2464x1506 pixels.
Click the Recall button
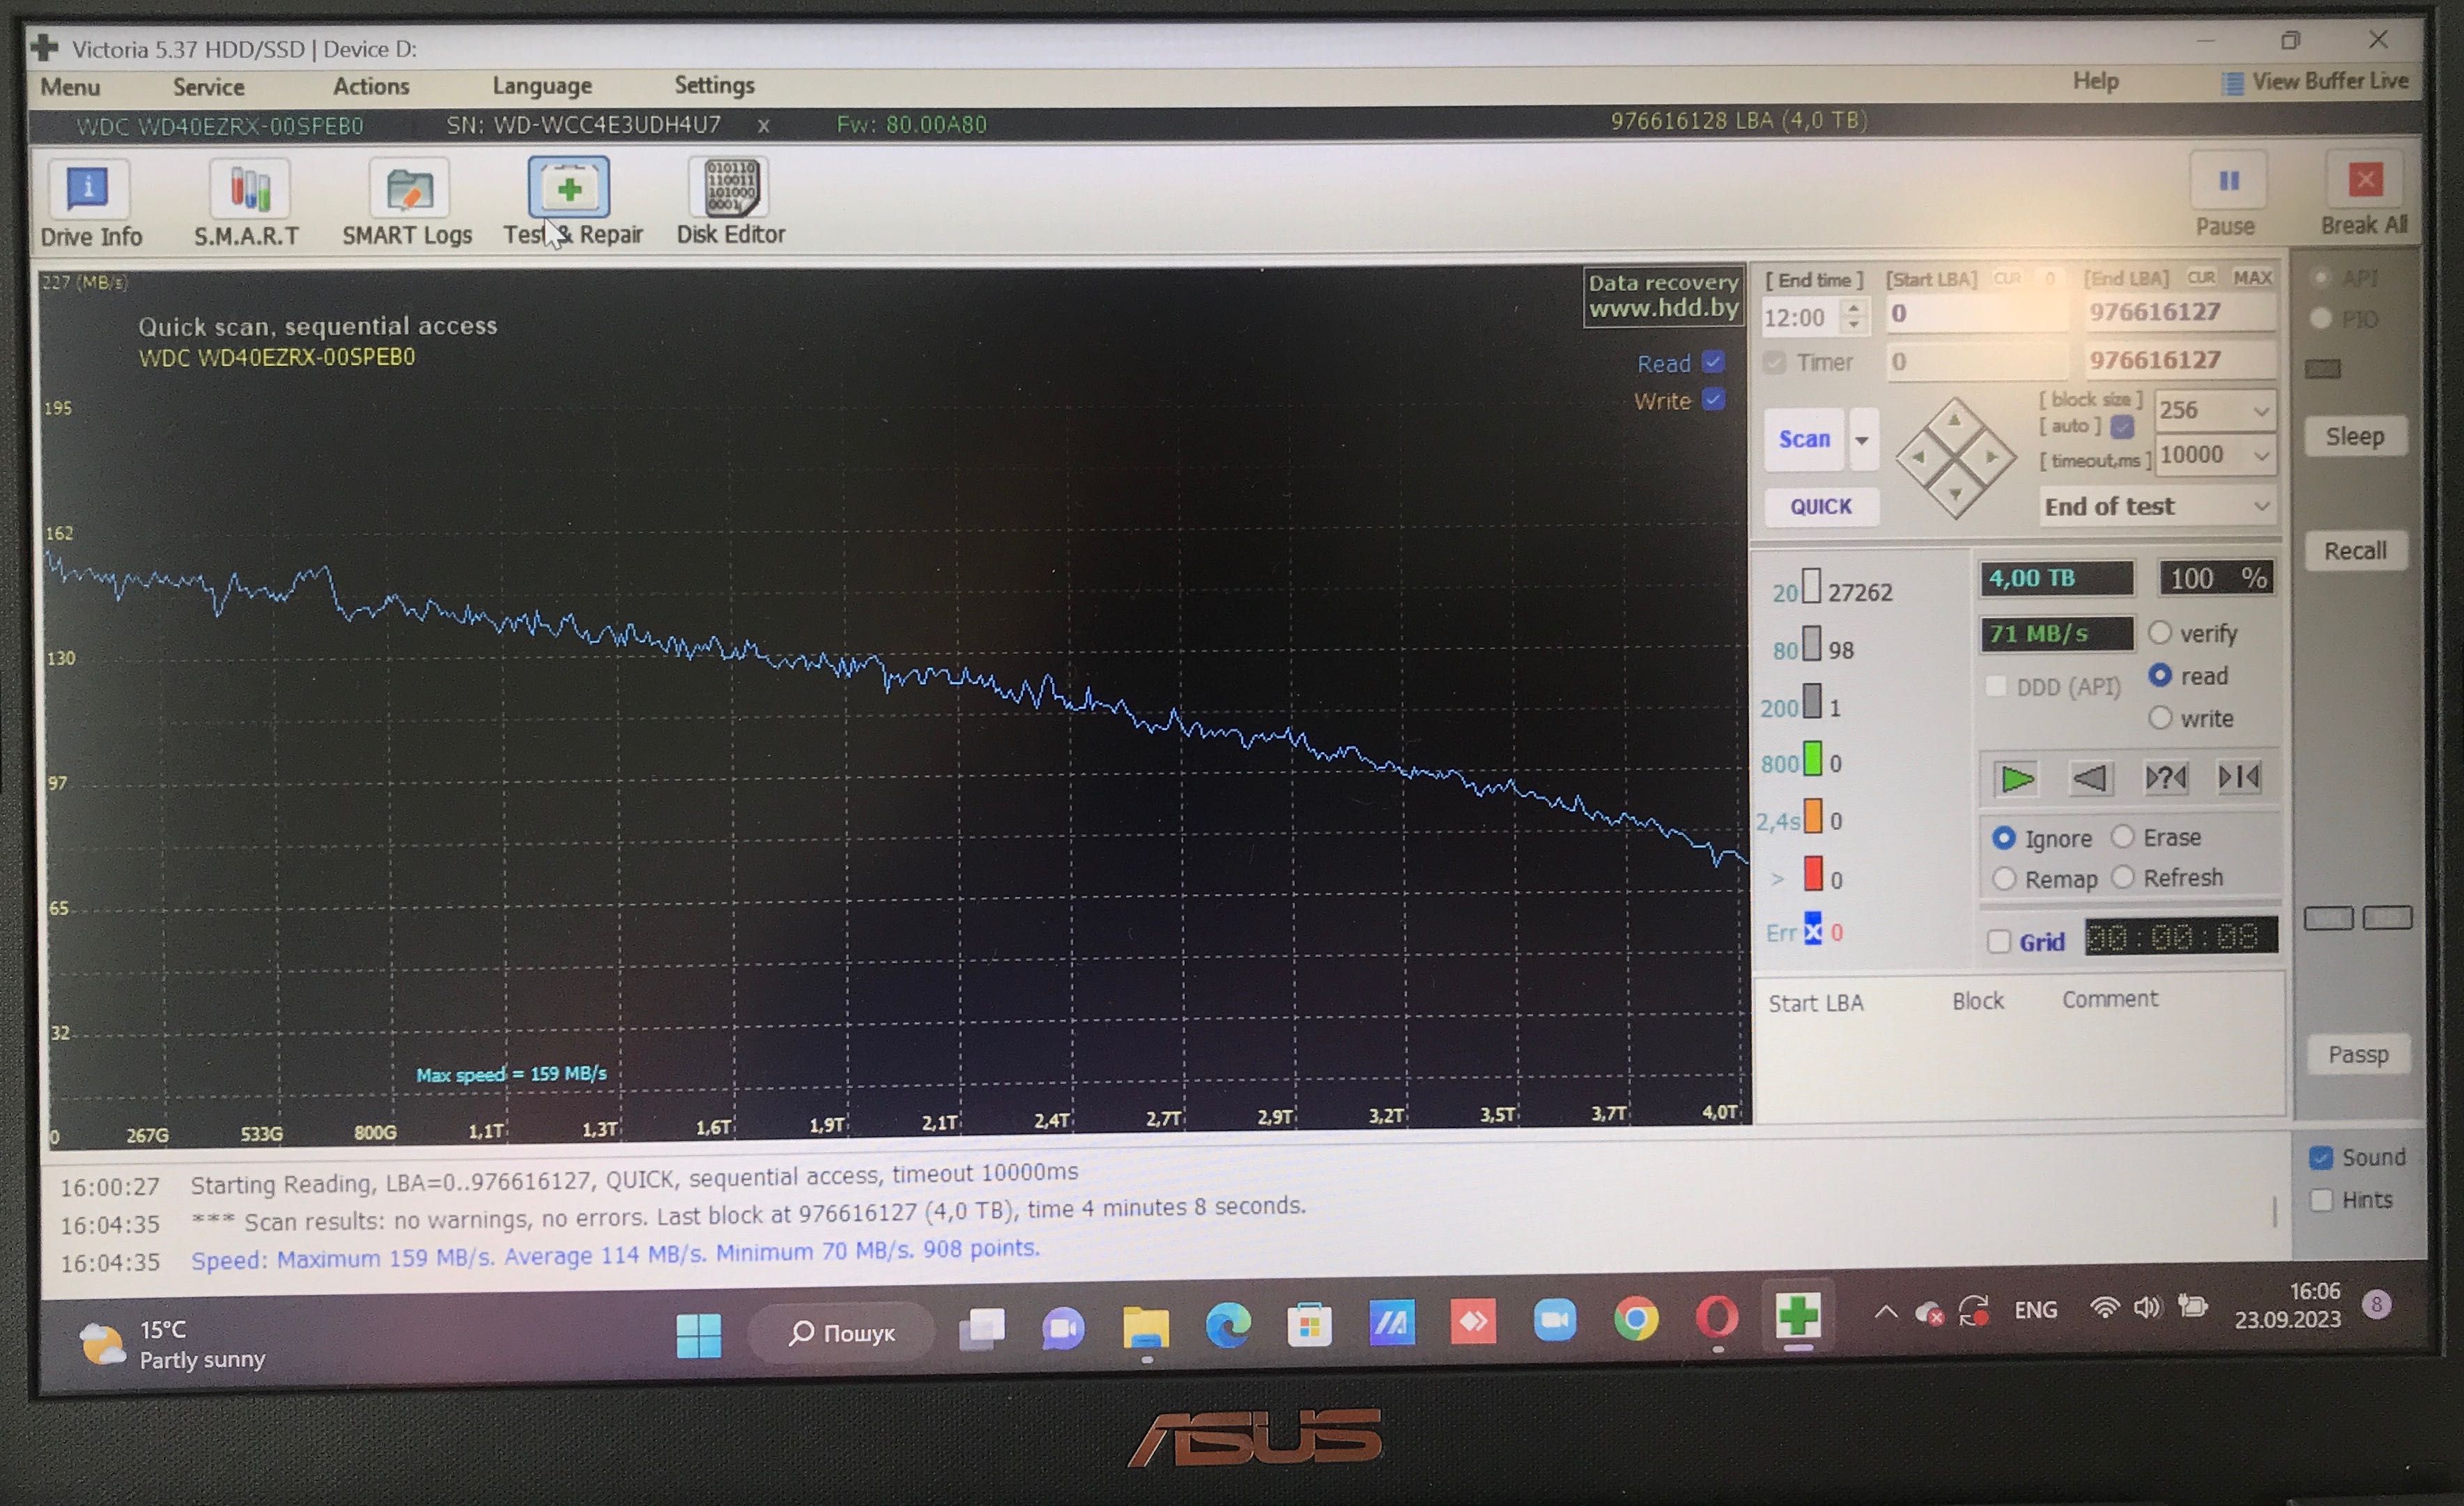pos(2354,551)
